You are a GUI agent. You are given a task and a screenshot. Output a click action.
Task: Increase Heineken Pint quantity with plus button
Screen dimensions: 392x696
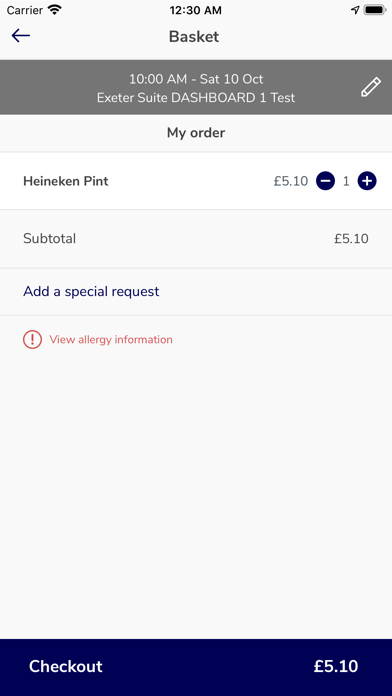(367, 181)
